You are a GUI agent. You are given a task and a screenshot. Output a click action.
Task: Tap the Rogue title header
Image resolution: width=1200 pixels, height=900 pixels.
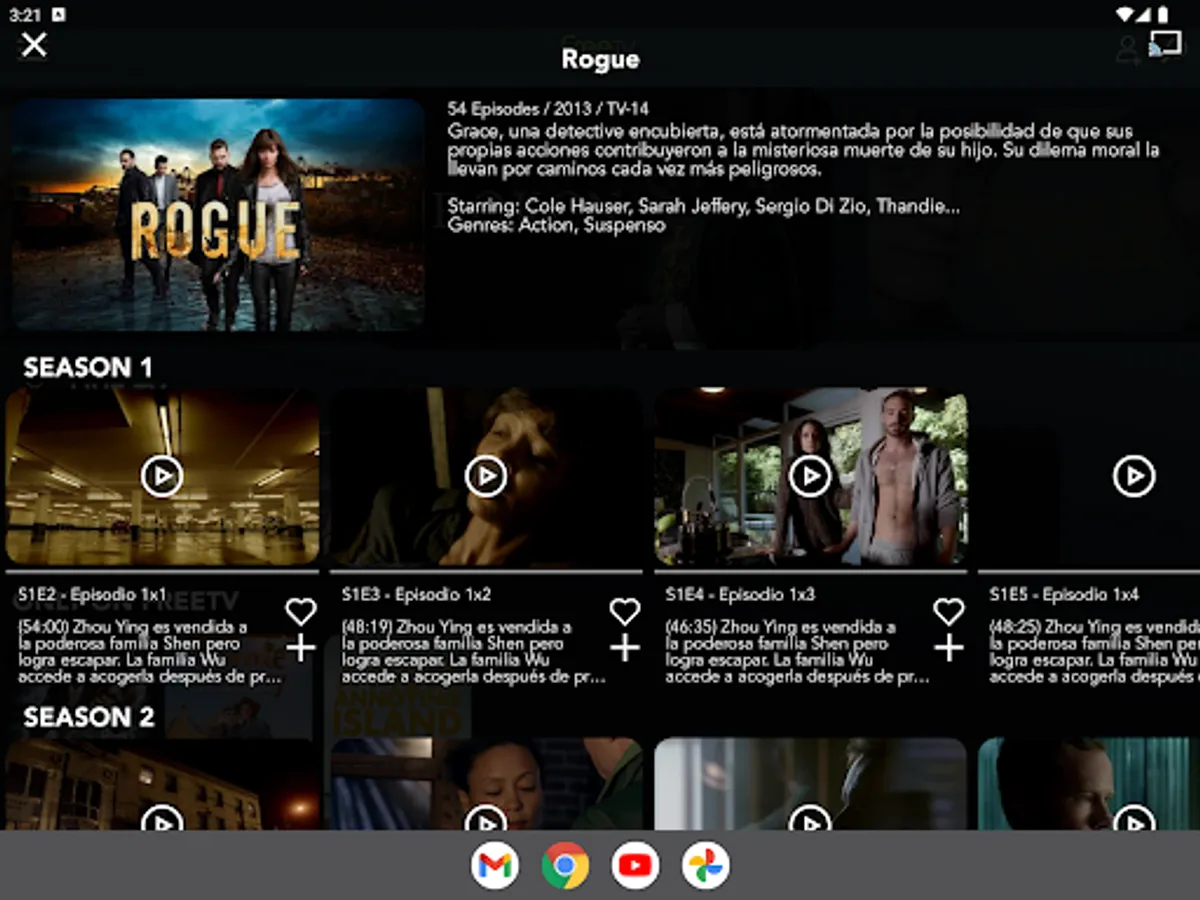(x=600, y=59)
